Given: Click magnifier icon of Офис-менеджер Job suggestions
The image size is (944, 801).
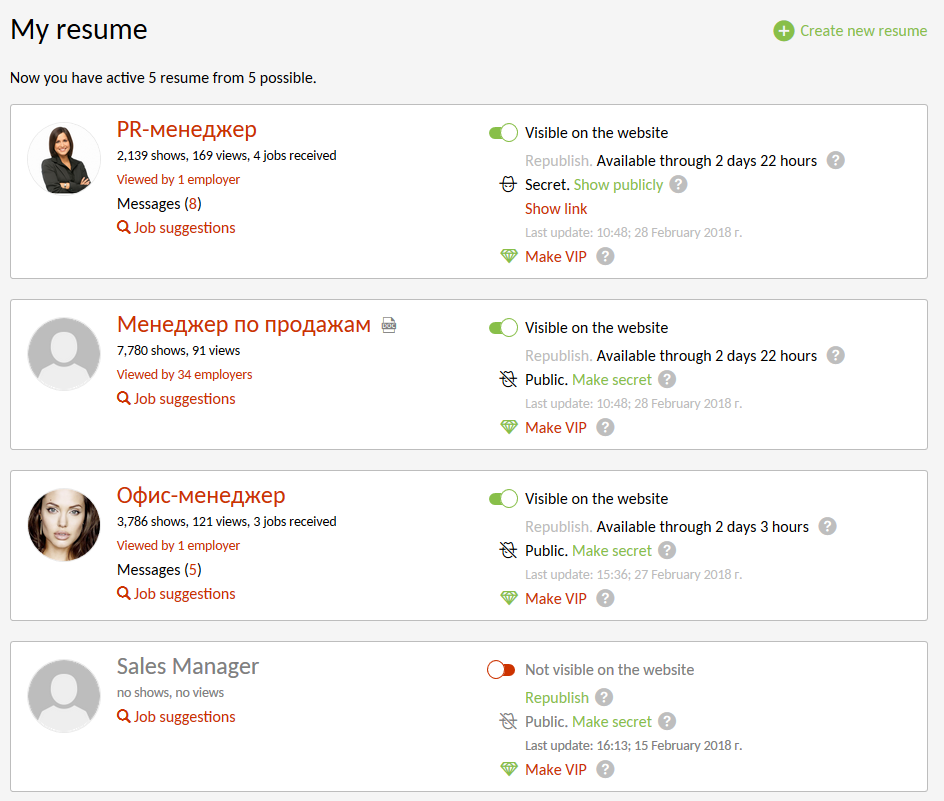Looking at the screenshot, I should 124,593.
